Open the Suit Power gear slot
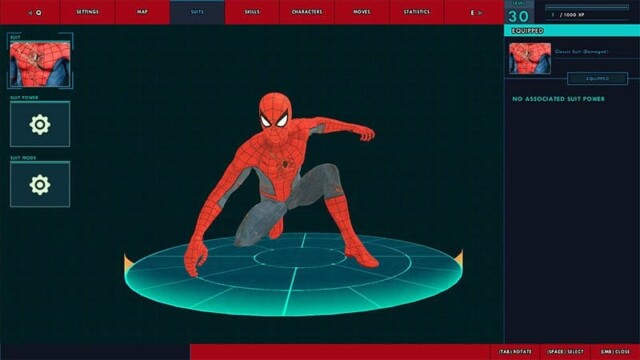 point(40,124)
